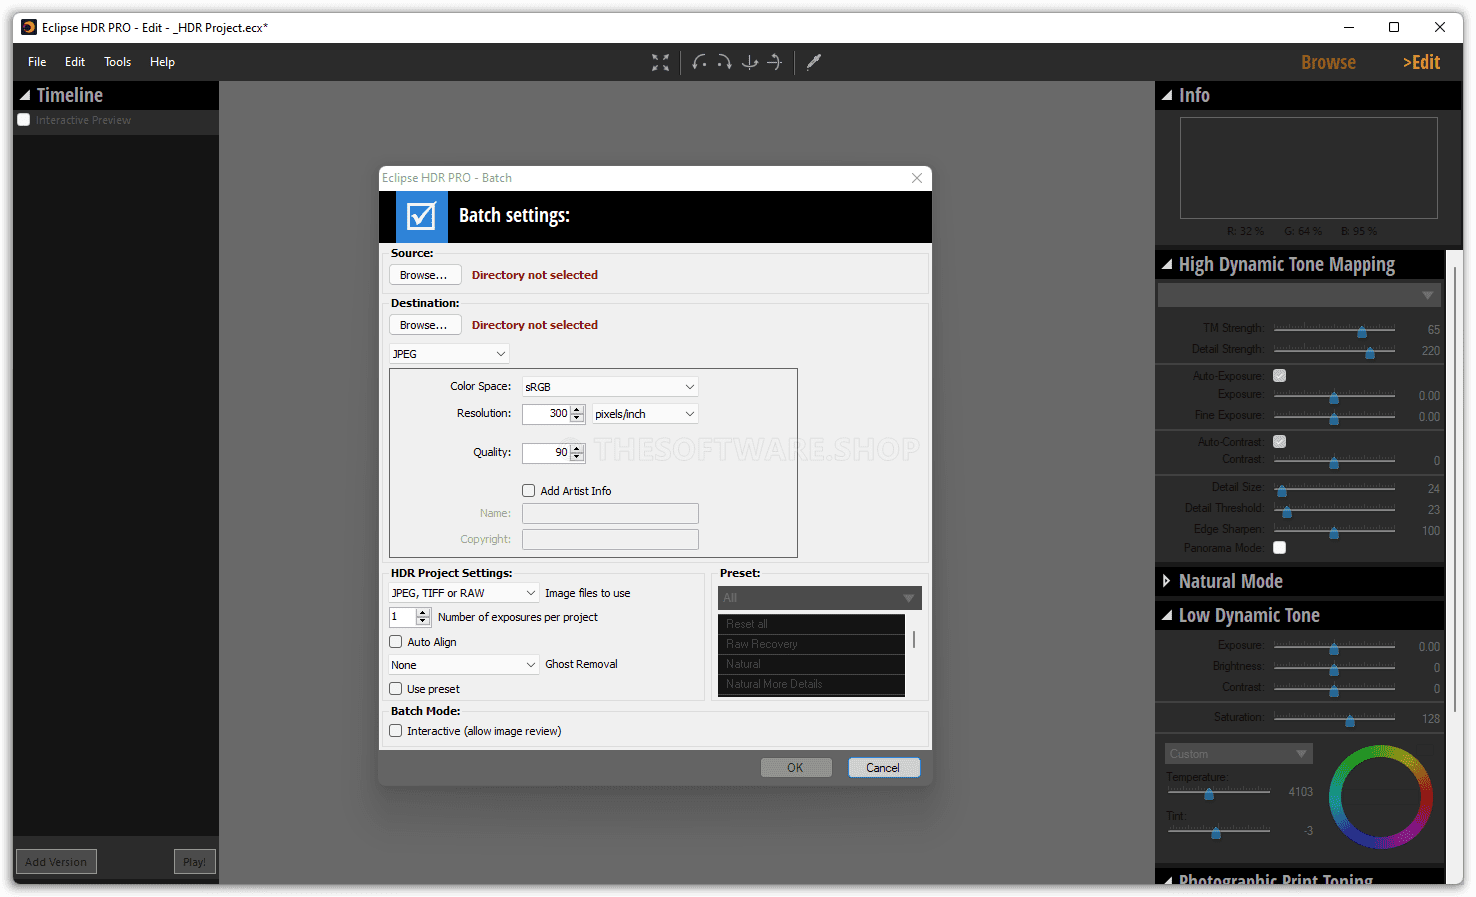
Task: Enable Add Artist Info checkbox
Action: [x=529, y=491]
